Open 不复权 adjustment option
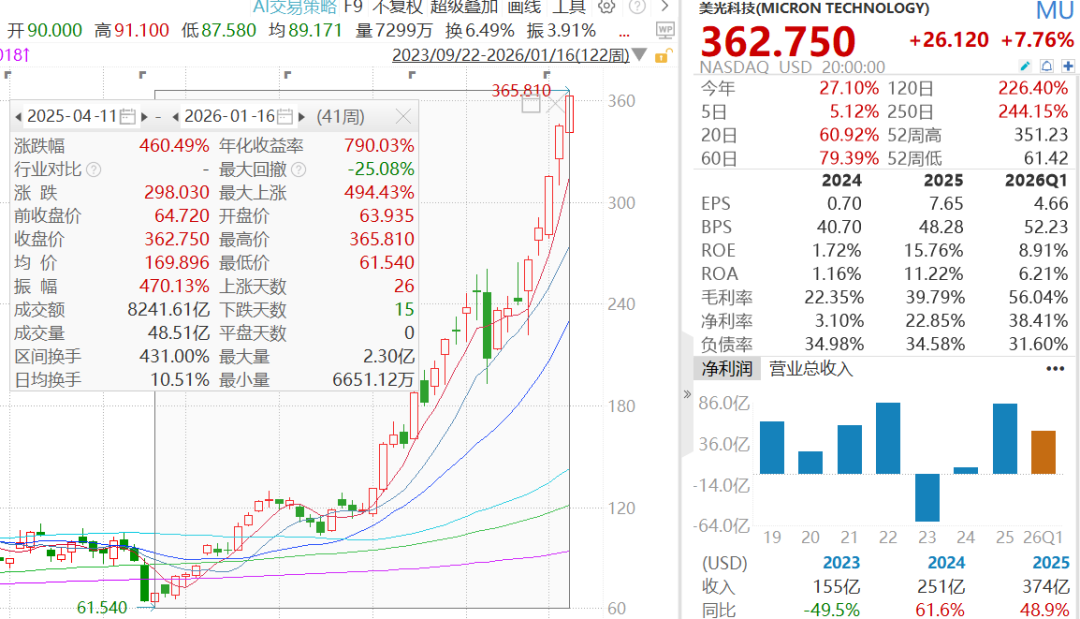 [397, 6]
